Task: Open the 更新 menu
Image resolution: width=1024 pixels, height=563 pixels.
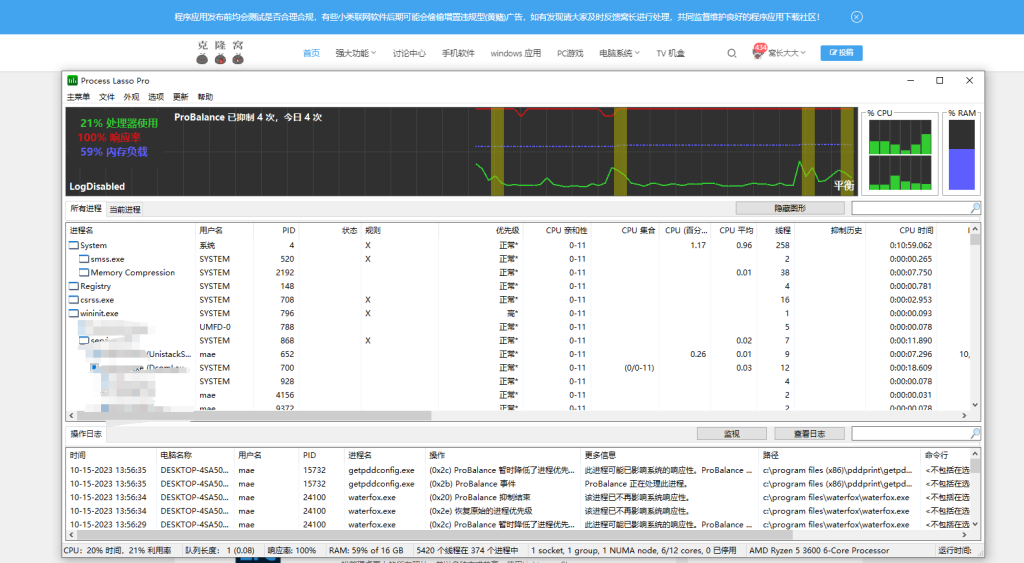Action: pos(180,97)
